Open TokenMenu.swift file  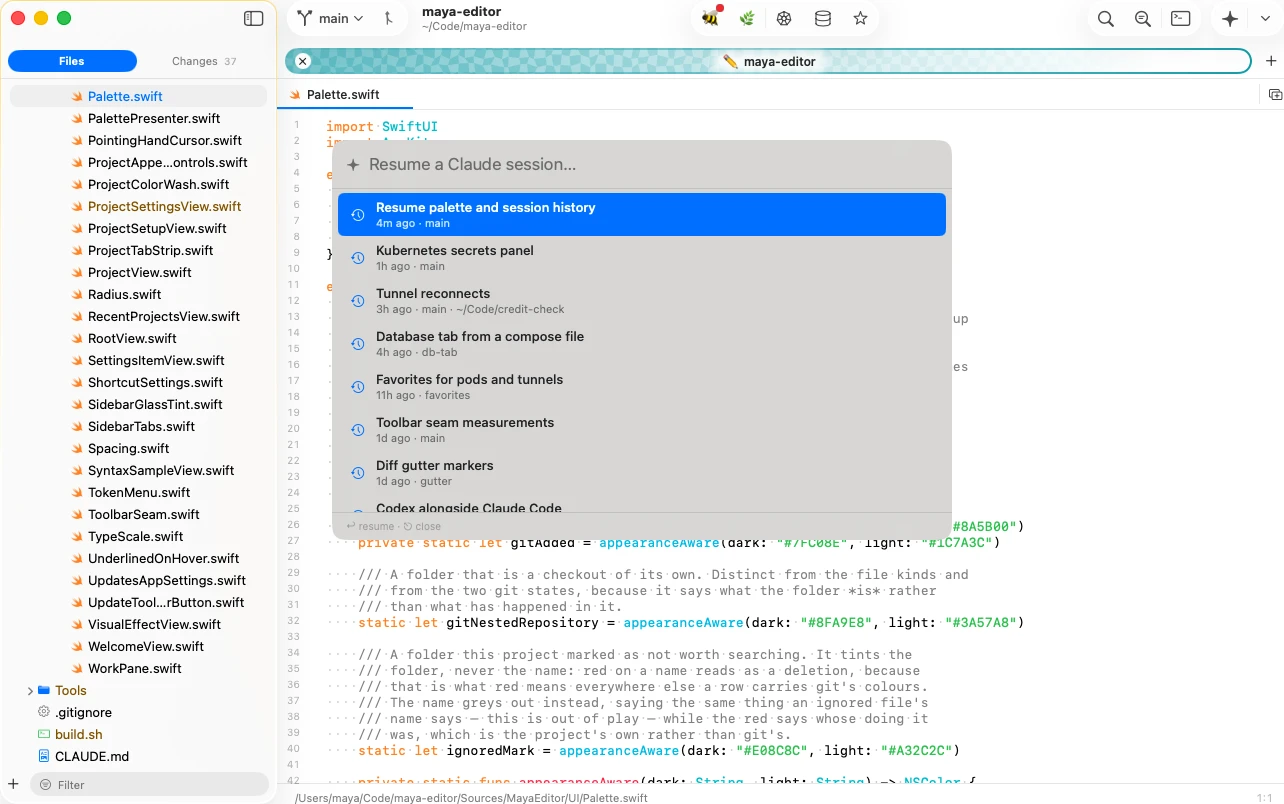pos(138,492)
